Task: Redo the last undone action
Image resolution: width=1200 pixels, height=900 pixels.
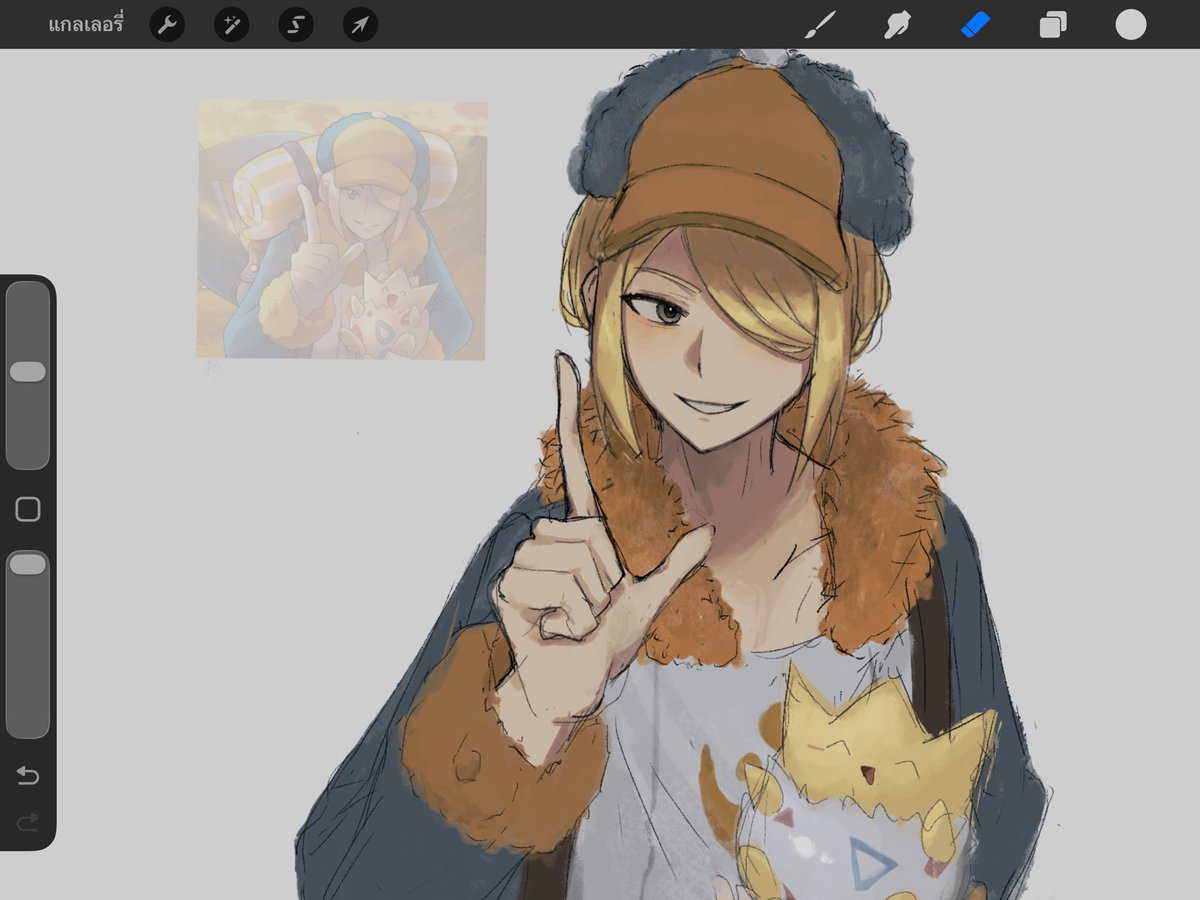Action: pyautogui.click(x=28, y=822)
